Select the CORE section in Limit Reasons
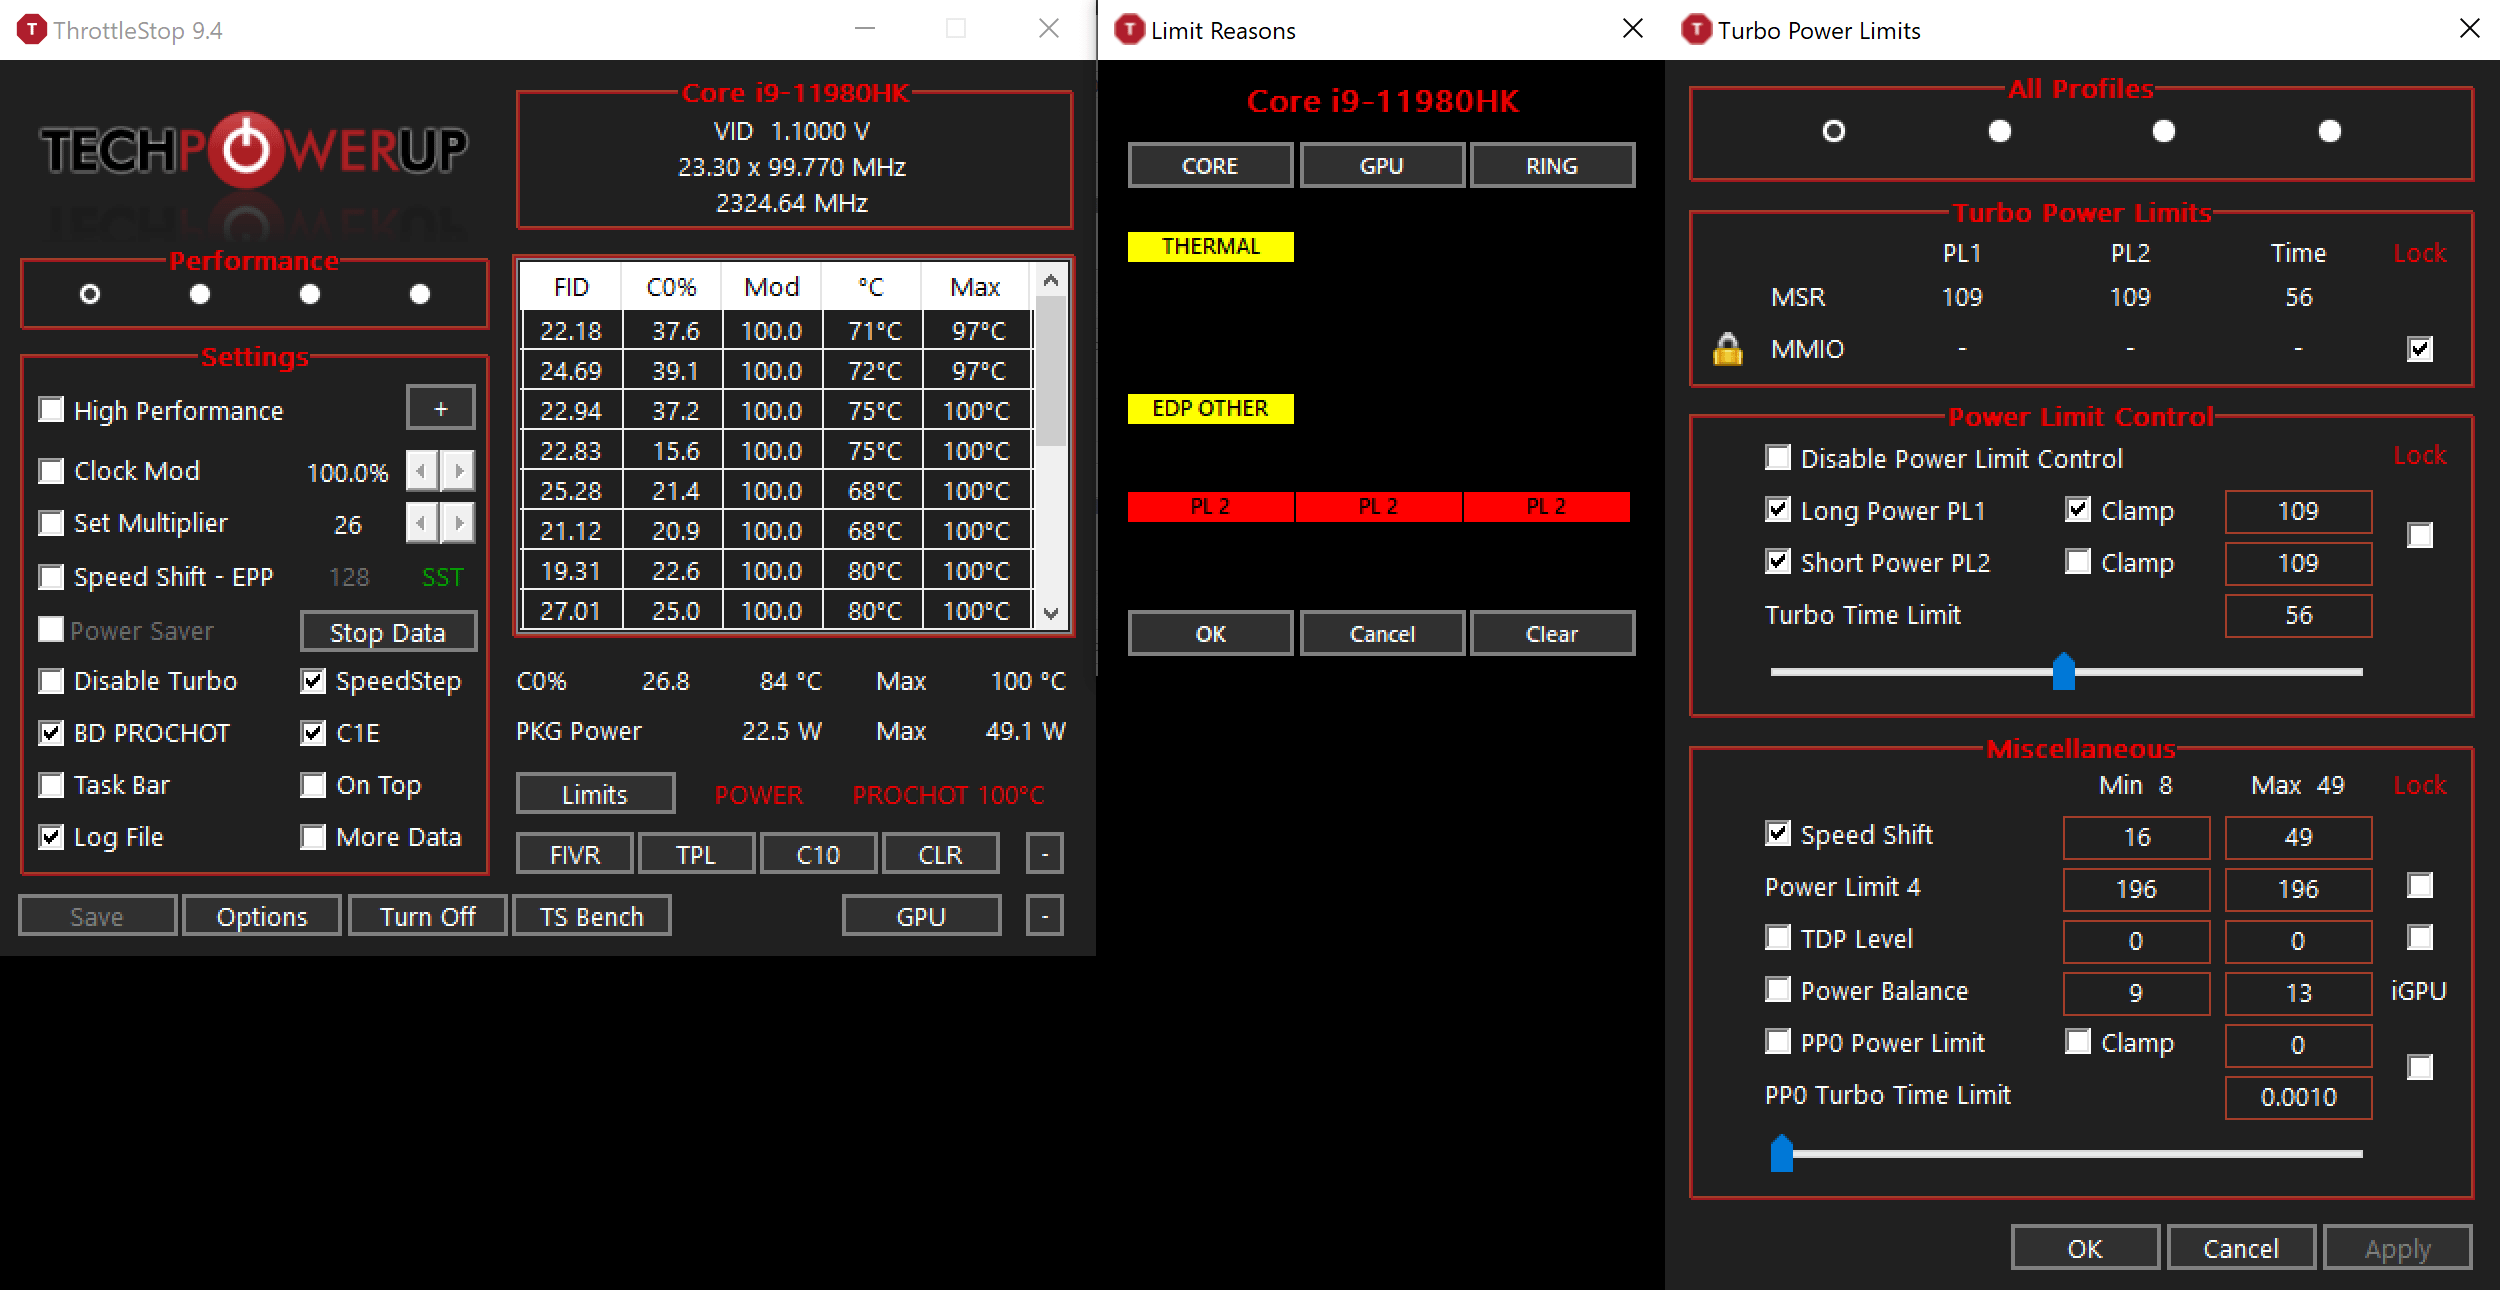 click(1210, 164)
